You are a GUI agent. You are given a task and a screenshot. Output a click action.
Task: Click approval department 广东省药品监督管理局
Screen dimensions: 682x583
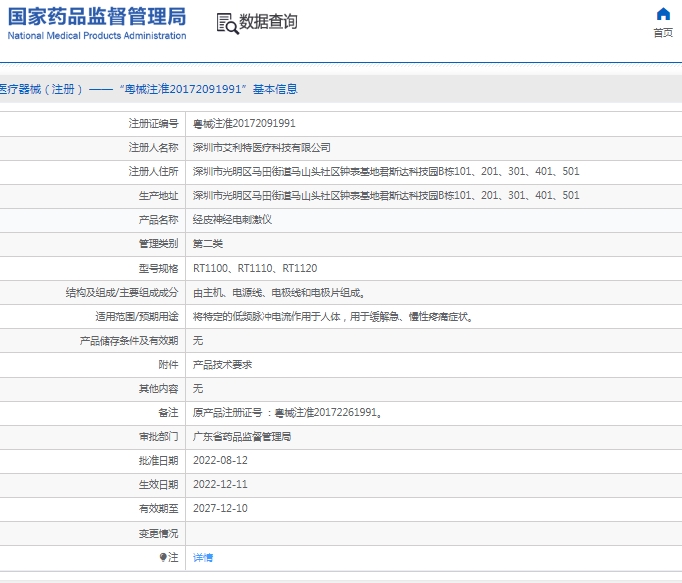[242, 436]
